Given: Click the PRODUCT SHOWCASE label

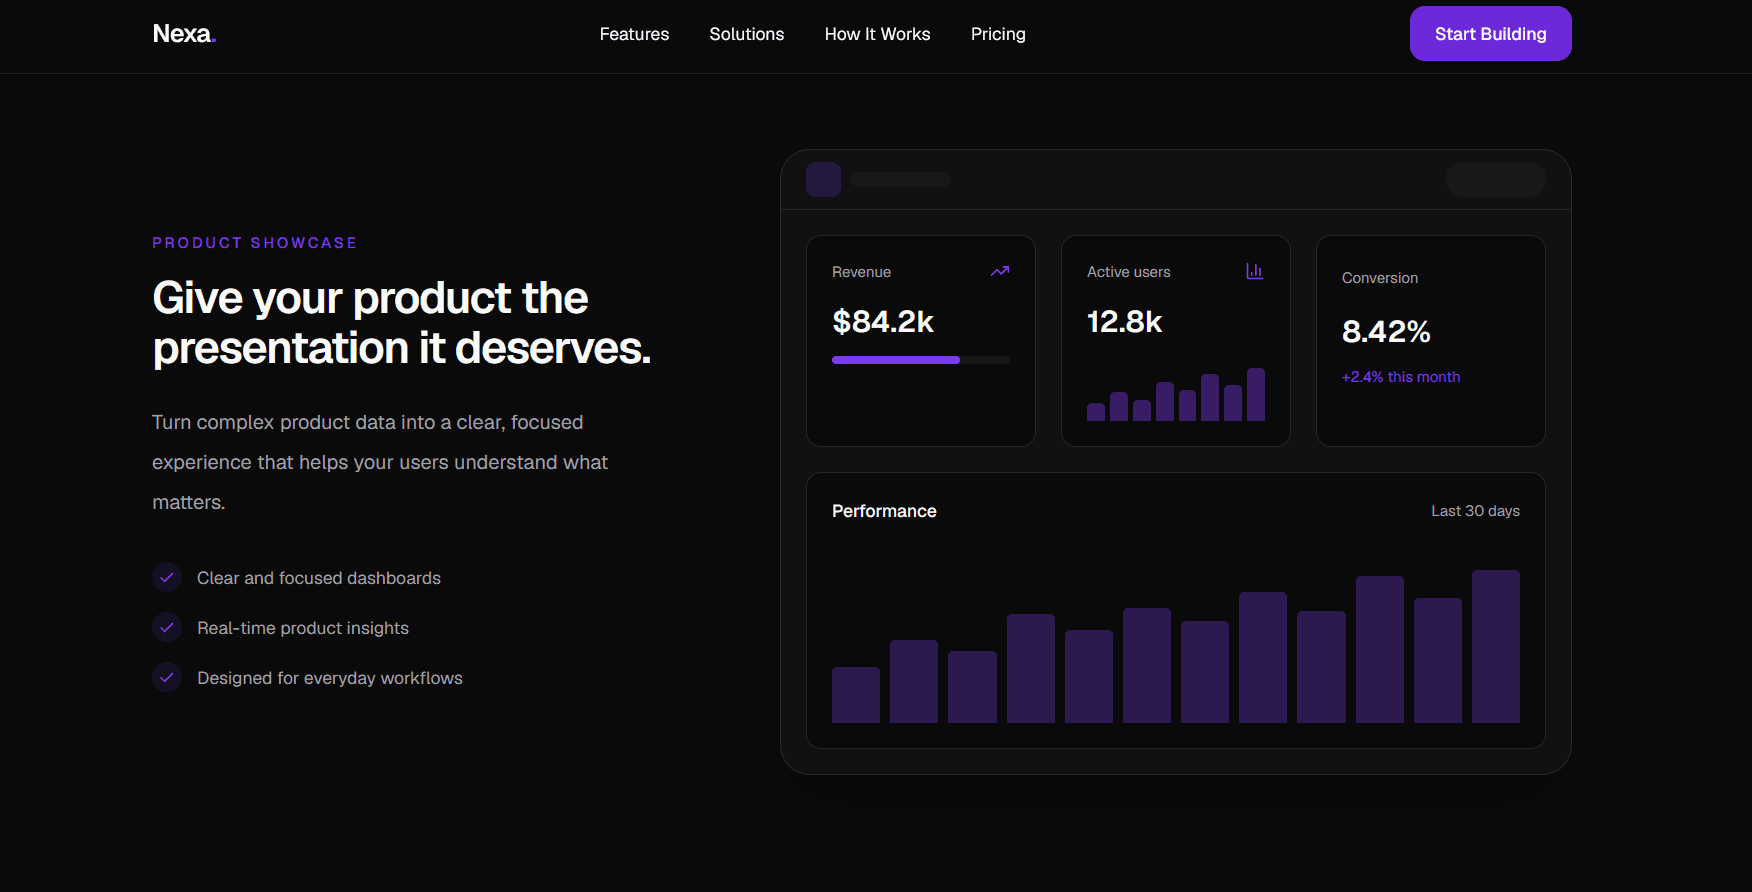Looking at the screenshot, I should [x=254, y=243].
